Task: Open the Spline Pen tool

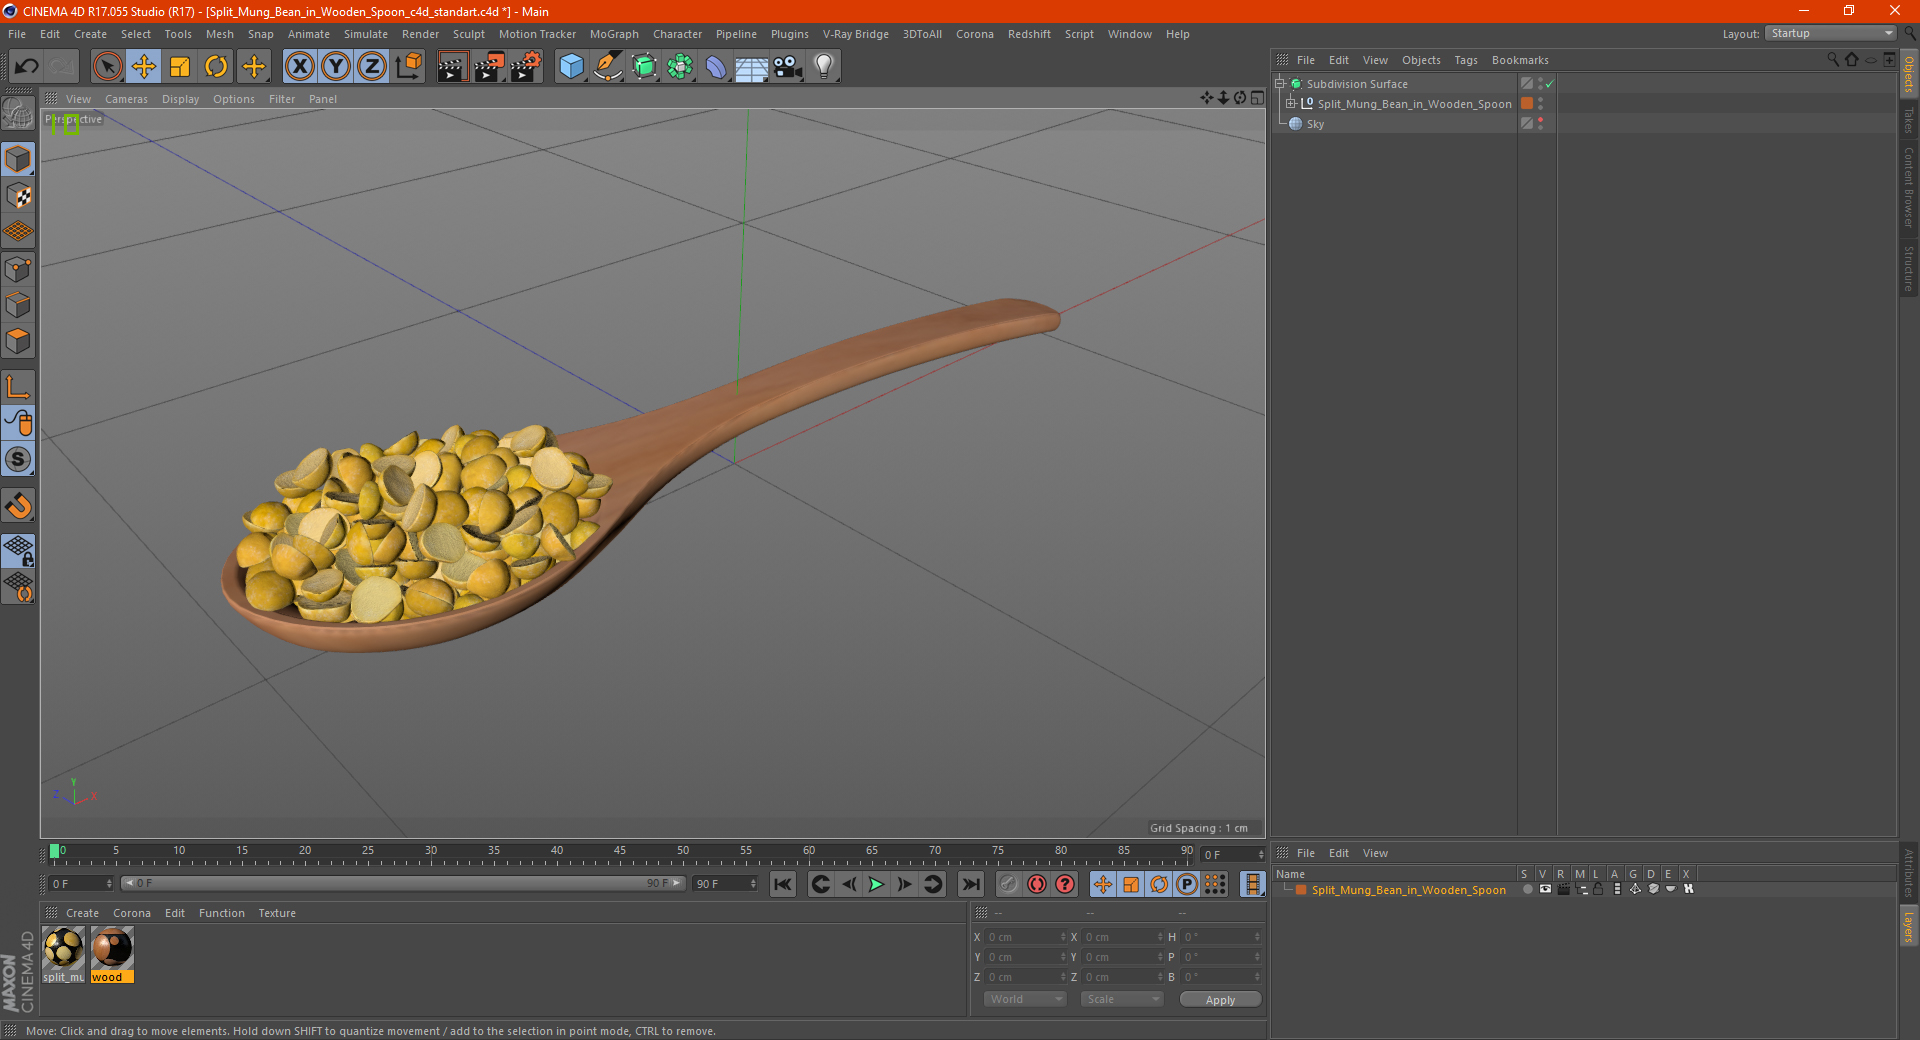Action: pos(607,66)
